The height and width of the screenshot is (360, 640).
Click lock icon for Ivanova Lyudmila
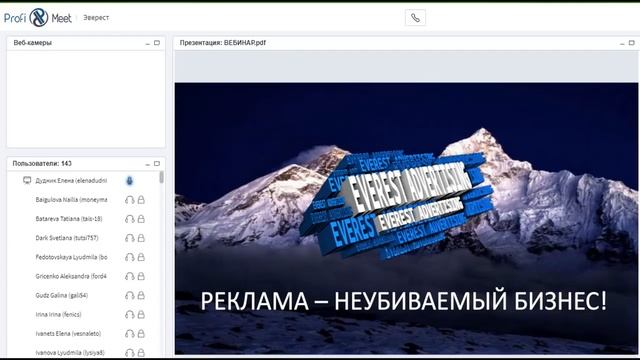coord(141,353)
